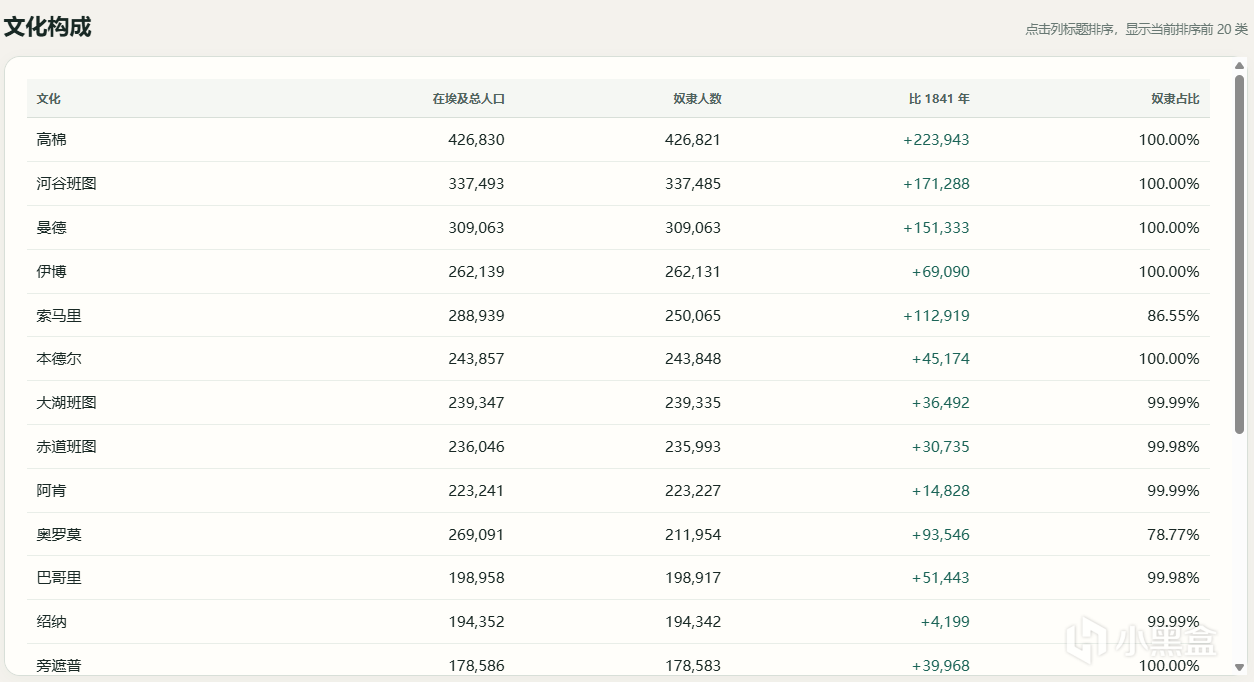Select the 曼德 culture name
Viewport: 1254px width, 682px height.
pos(52,228)
